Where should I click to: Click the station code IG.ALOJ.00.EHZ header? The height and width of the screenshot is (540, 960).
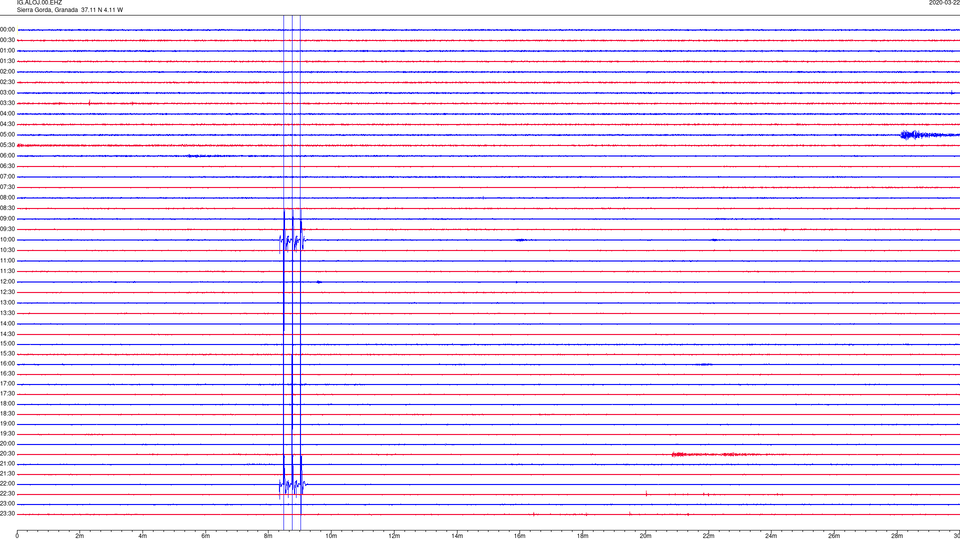tap(39, 2)
